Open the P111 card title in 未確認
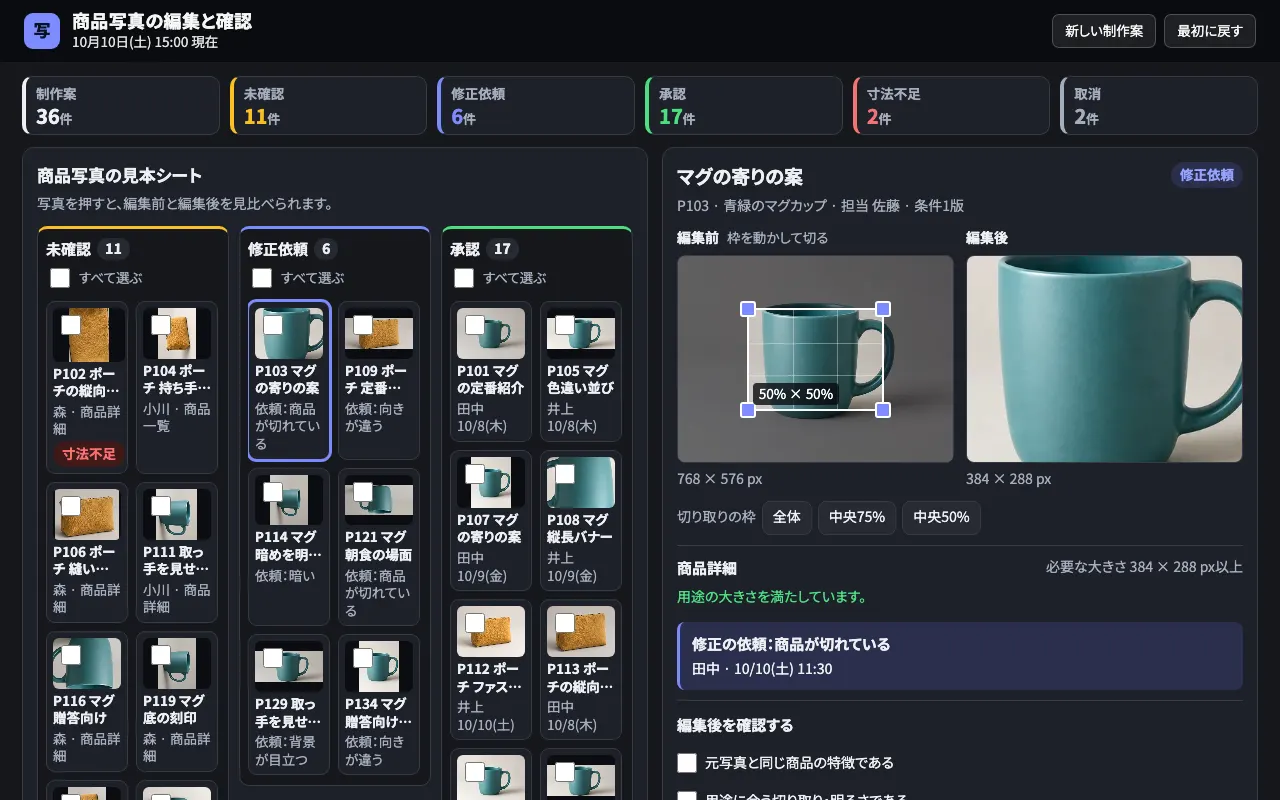 177,560
